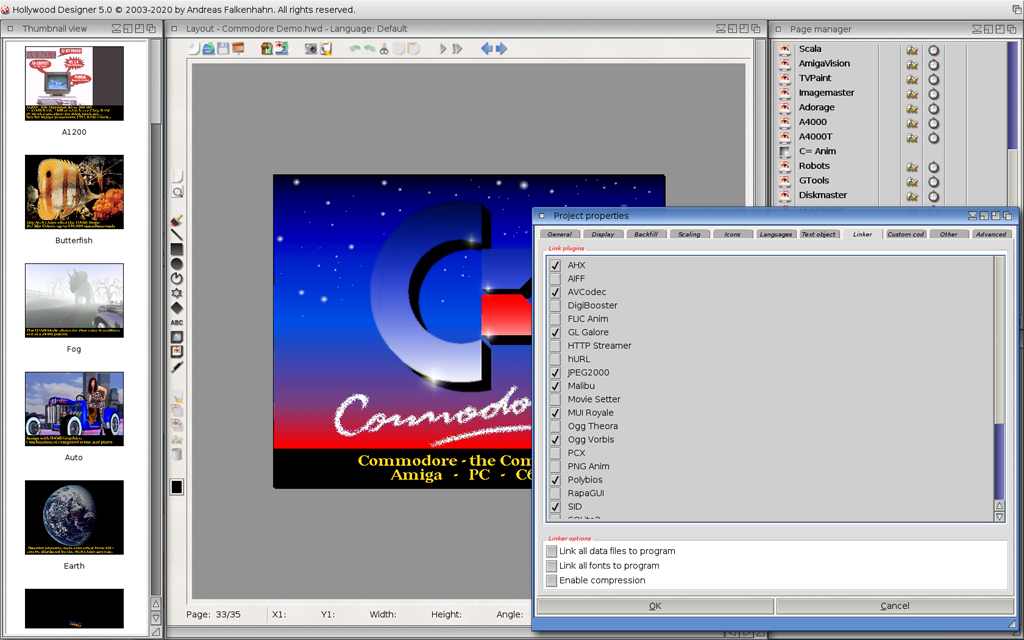Click thumbnail view scroll down arrow
Image resolution: width=1024 pixels, height=640 pixels.
[x=155, y=618]
